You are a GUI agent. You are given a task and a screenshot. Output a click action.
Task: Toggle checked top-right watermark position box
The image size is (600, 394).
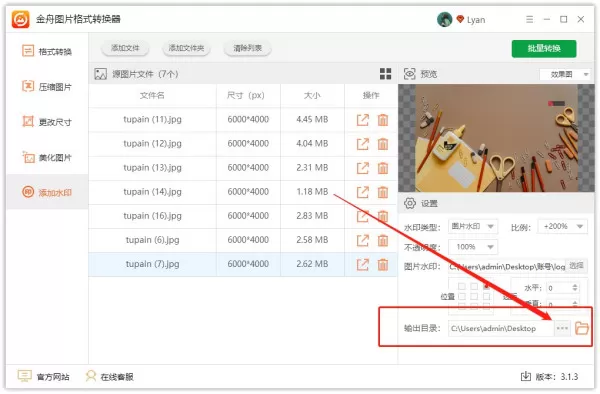tap(486, 286)
